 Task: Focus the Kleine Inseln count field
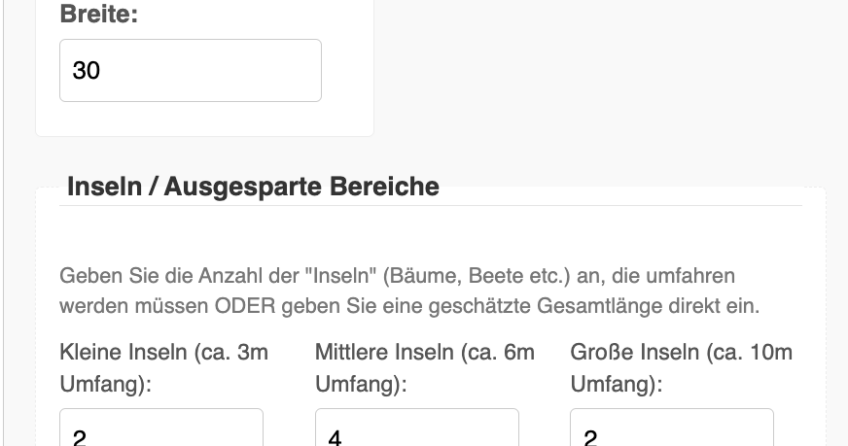[x=161, y=428]
